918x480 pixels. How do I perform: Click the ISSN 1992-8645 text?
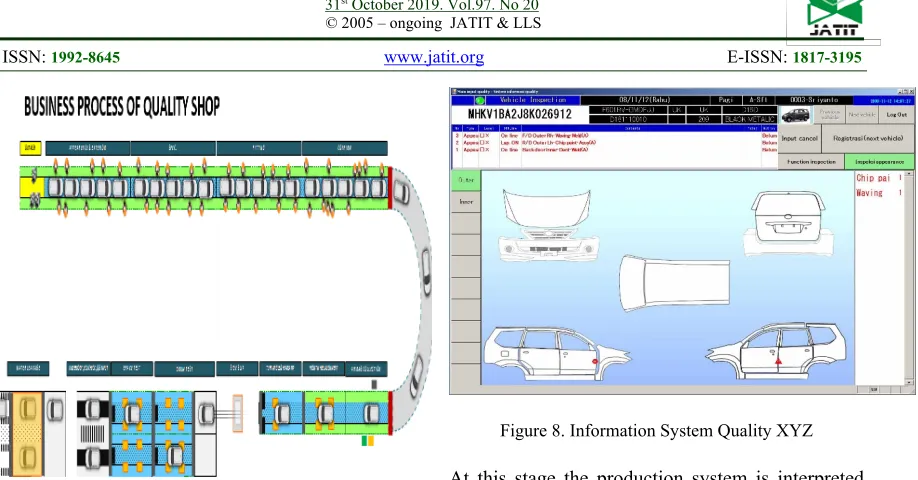61,57
